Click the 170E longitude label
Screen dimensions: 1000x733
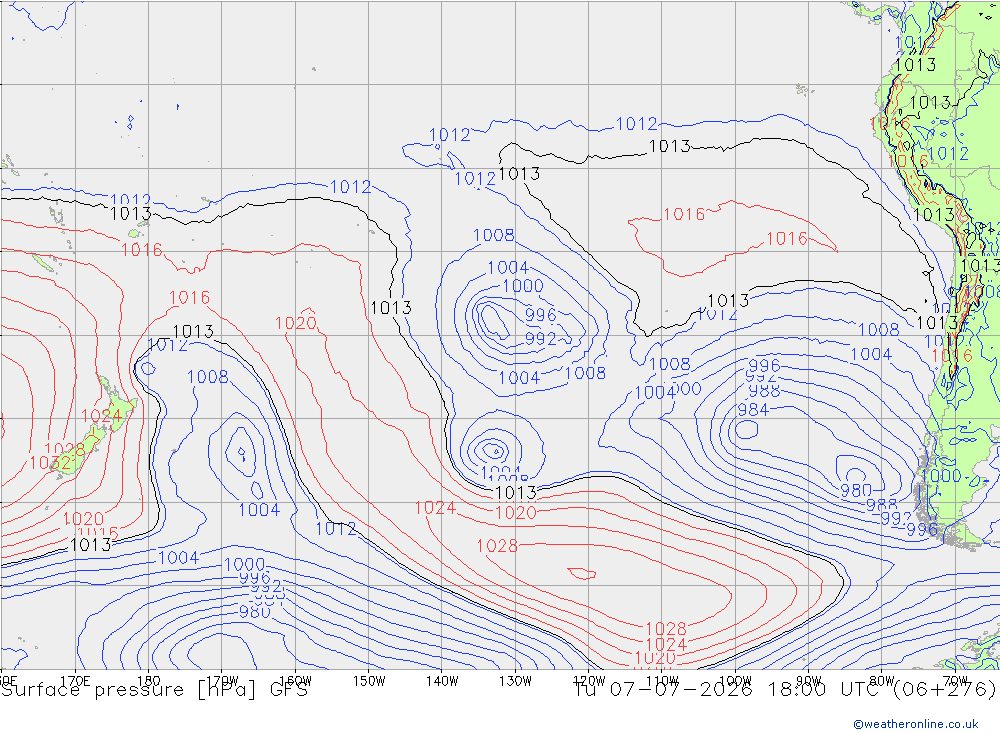click(75, 681)
